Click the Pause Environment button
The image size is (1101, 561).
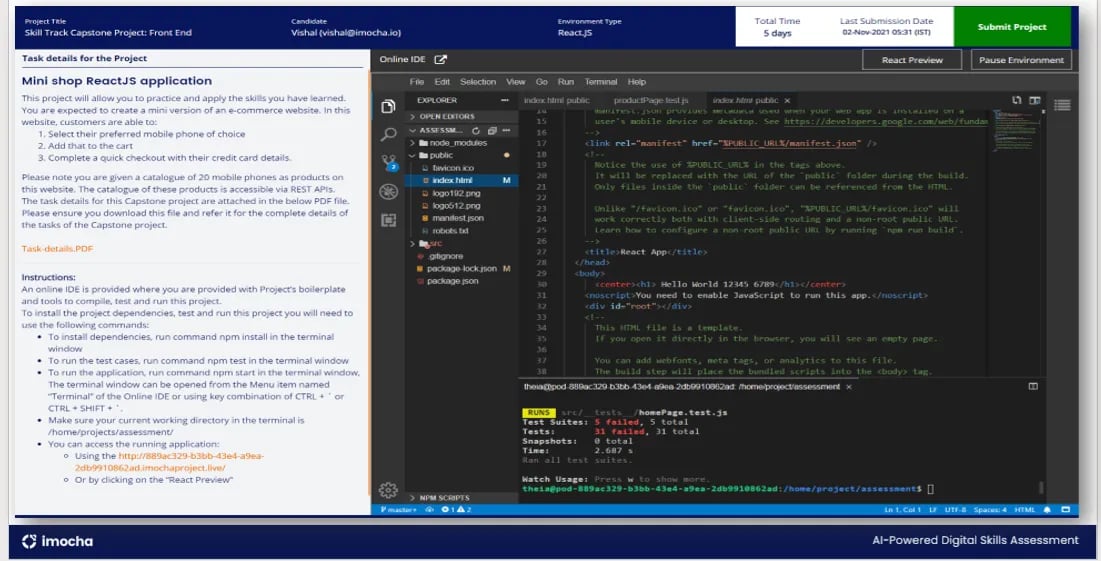point(1021,60)
